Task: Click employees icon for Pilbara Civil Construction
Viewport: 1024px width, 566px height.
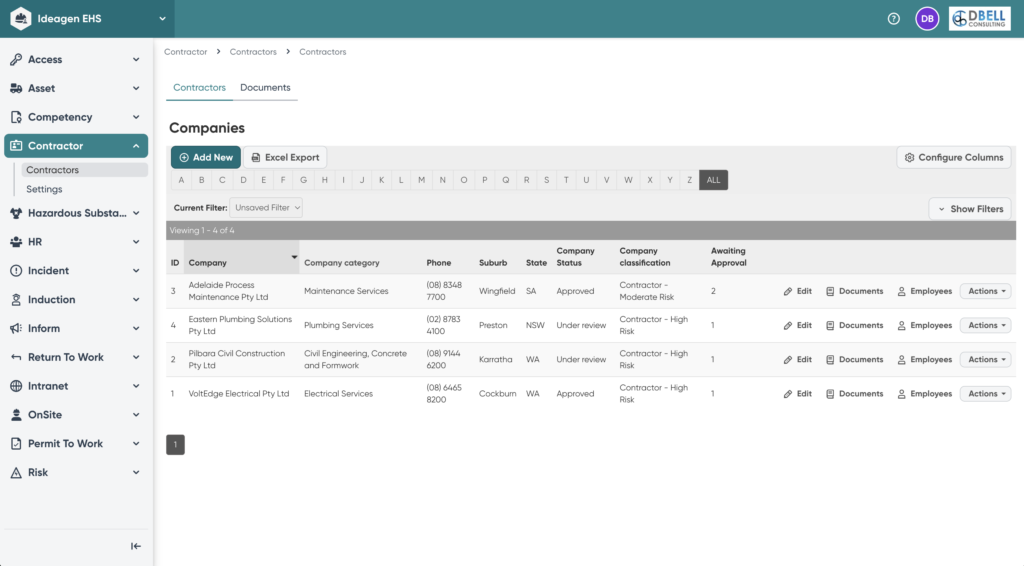Action: tap(901, 360)
